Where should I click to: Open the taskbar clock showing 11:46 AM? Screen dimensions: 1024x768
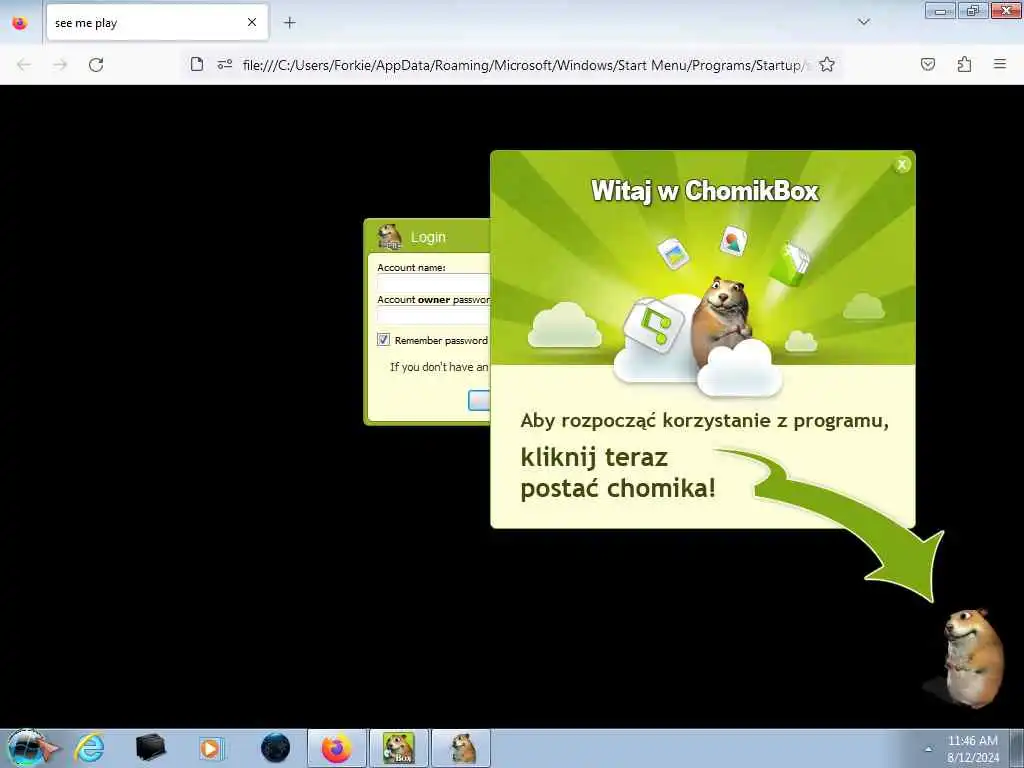pos(973,749)
